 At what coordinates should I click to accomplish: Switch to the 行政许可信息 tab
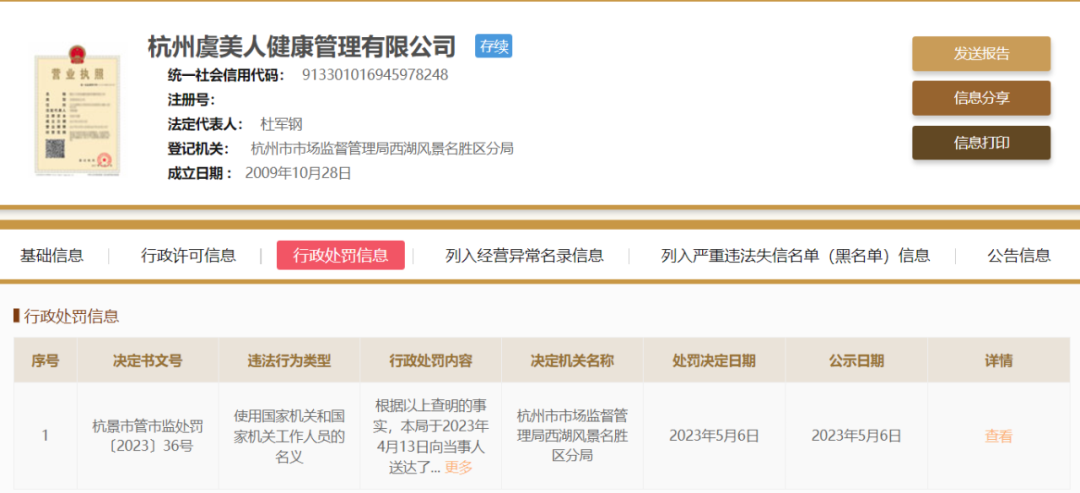click(x=188, y=255)
